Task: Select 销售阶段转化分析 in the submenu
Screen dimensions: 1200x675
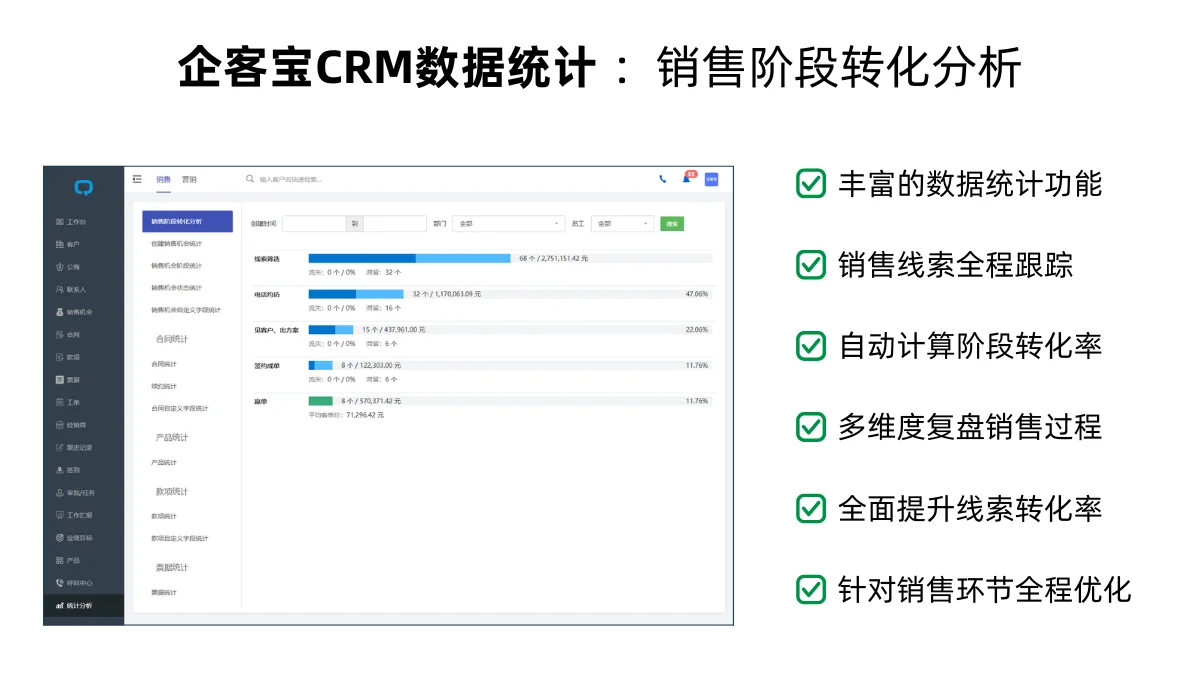Action: click(x=188, y=221)
